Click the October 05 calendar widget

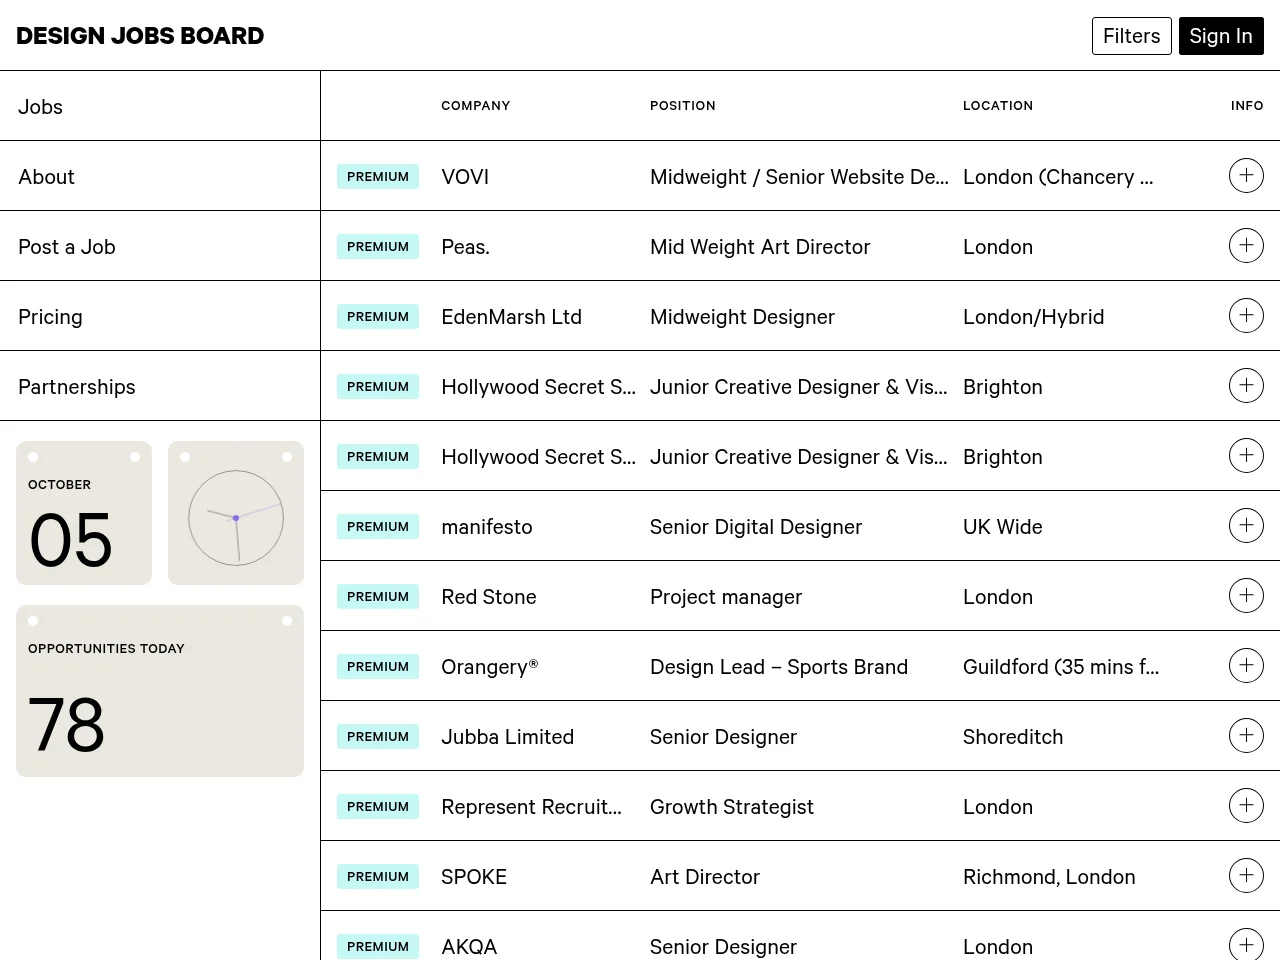click(84, 513)
